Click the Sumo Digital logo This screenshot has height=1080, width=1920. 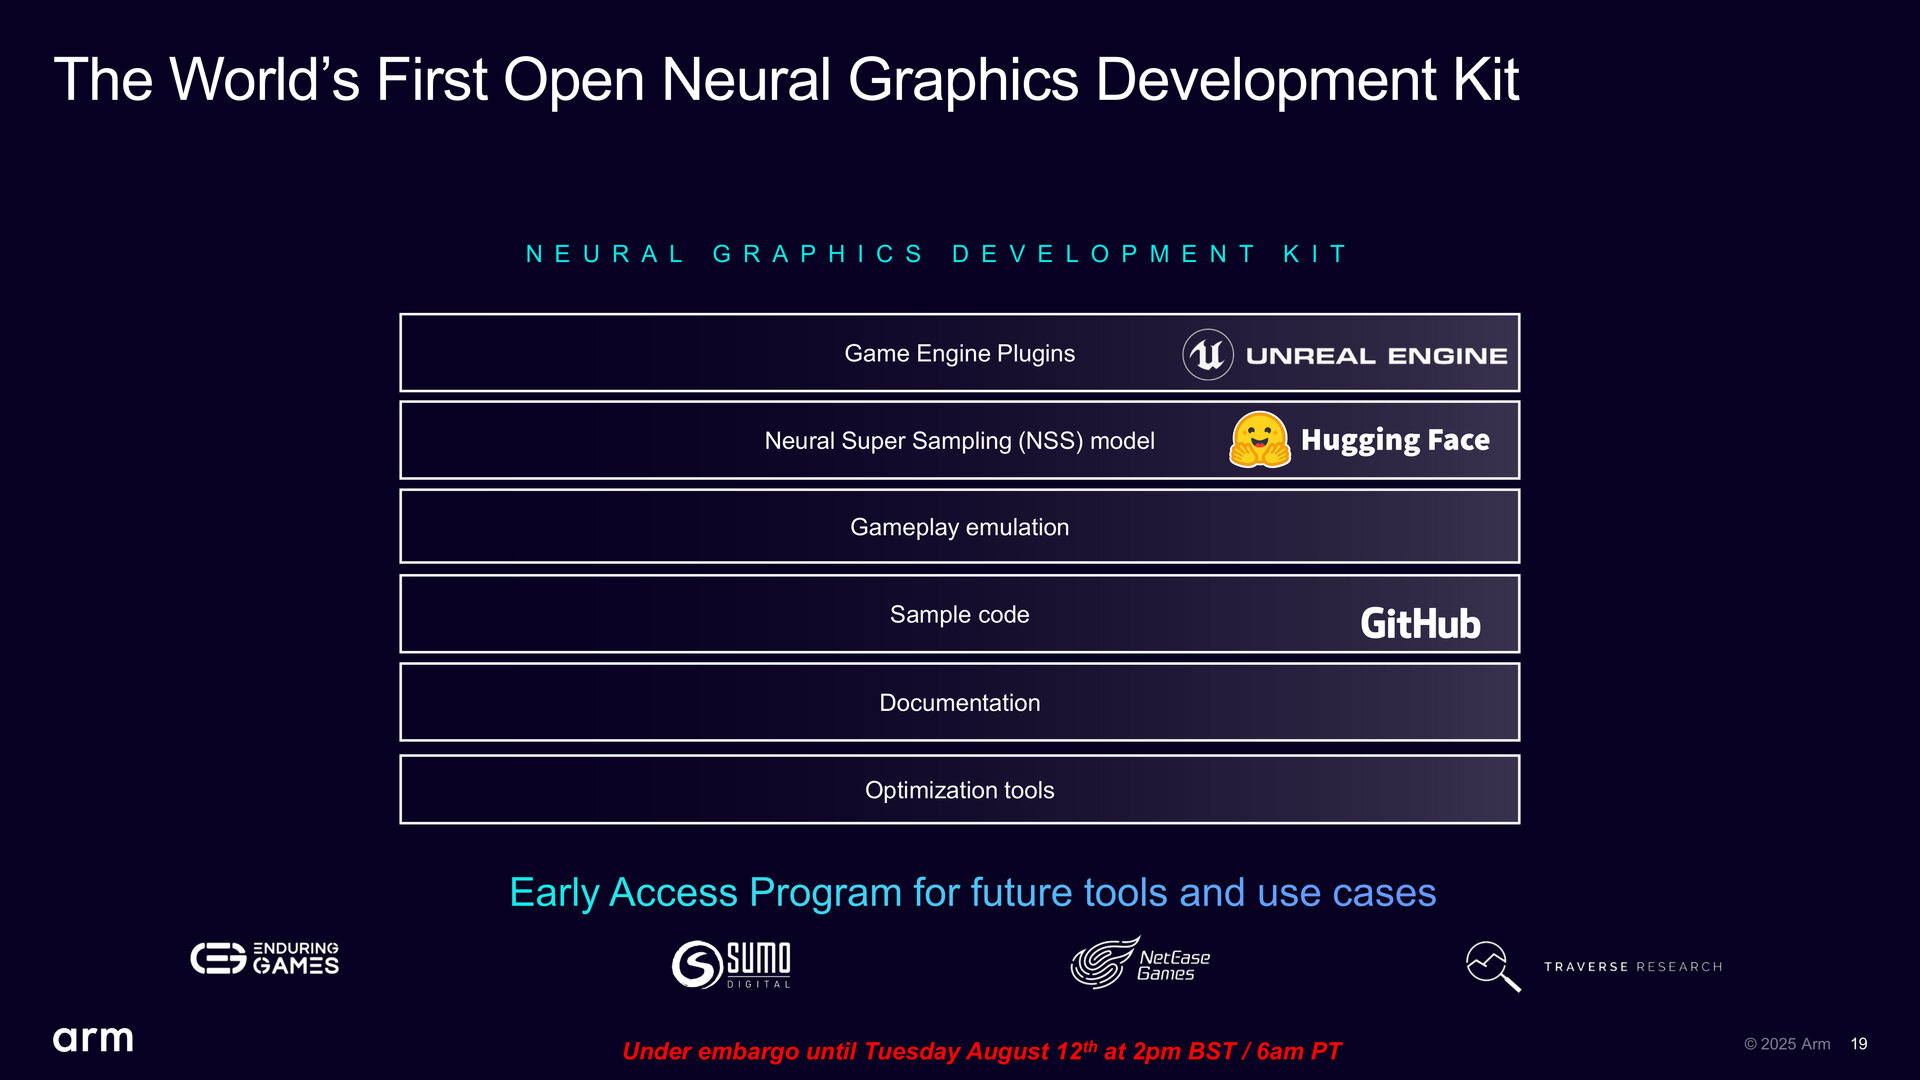point(731,964)
